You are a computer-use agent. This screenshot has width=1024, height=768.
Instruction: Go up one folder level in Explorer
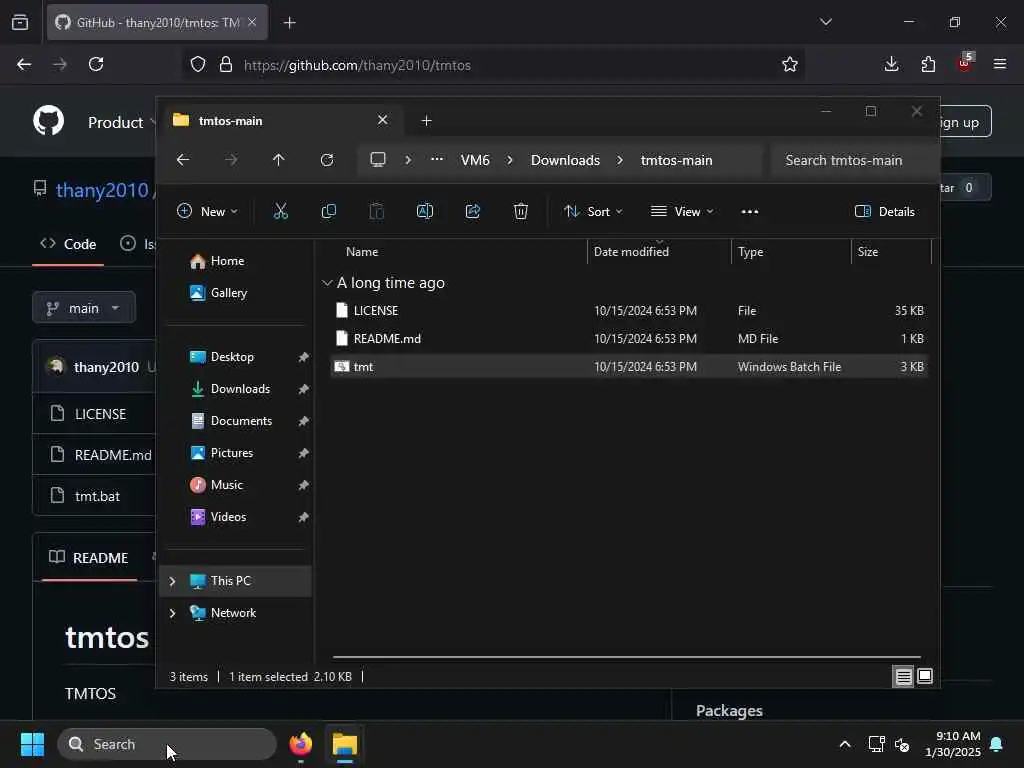[x=279, y=159]
